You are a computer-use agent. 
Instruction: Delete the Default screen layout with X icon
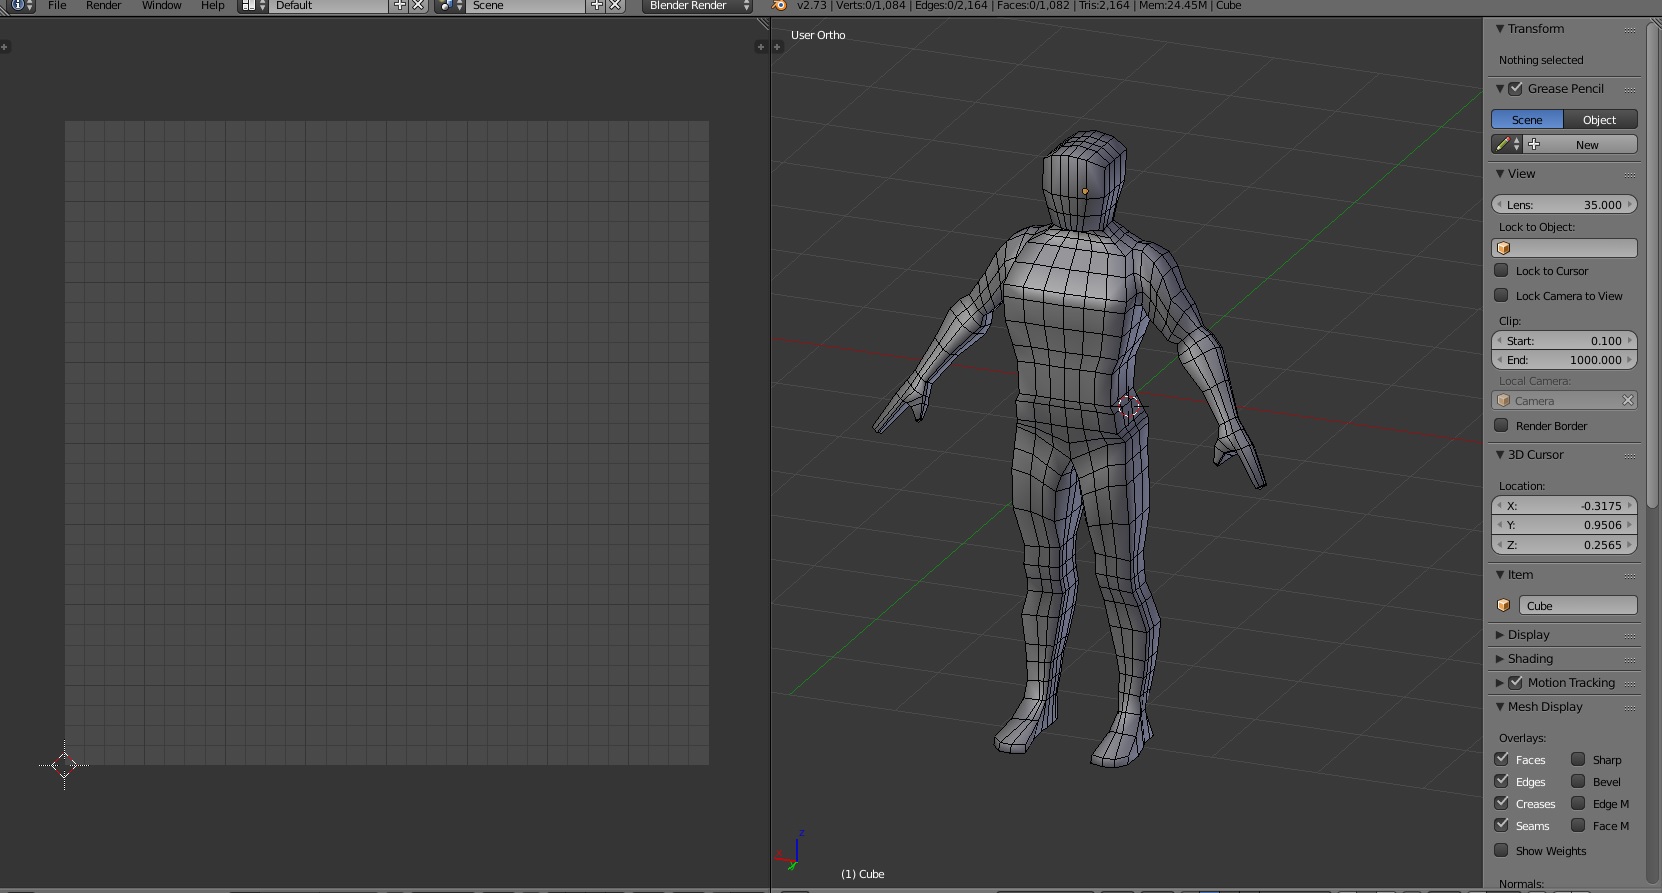click(418, 6)
